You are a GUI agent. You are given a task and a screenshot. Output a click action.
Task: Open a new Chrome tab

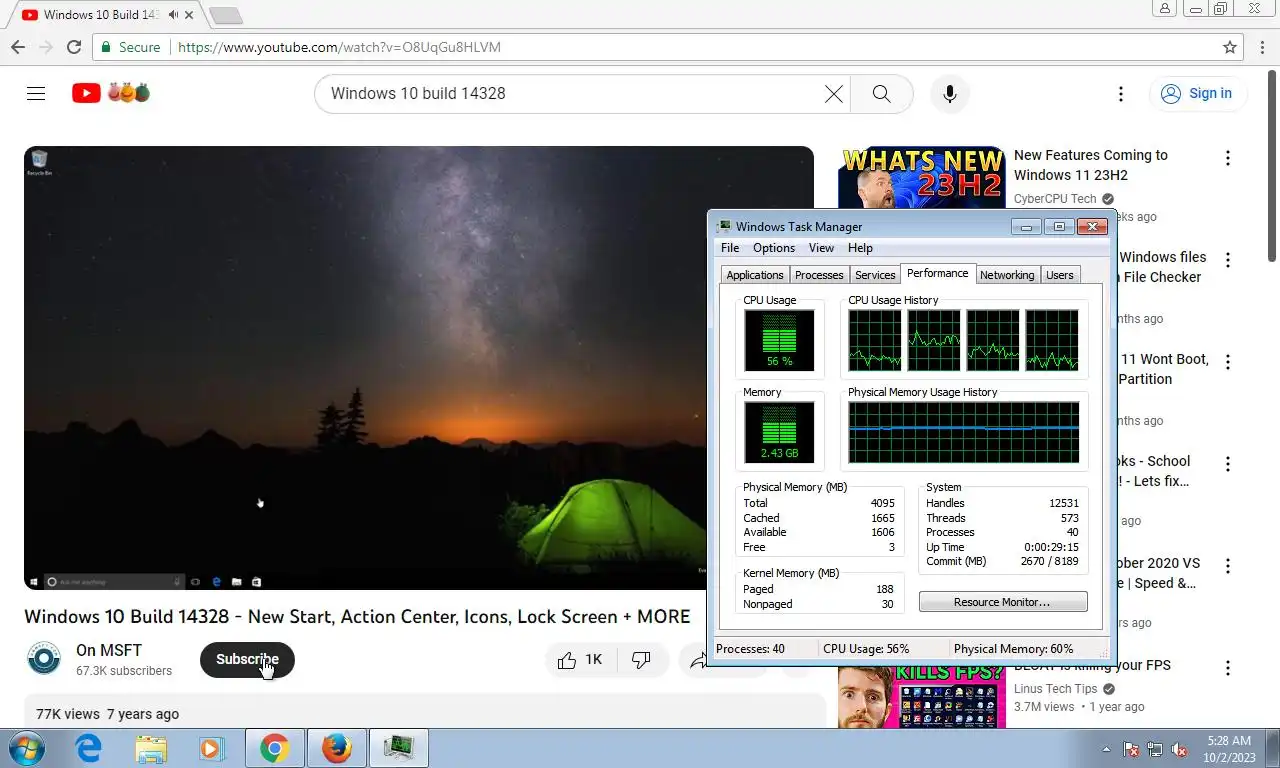[x=226, y=15]
